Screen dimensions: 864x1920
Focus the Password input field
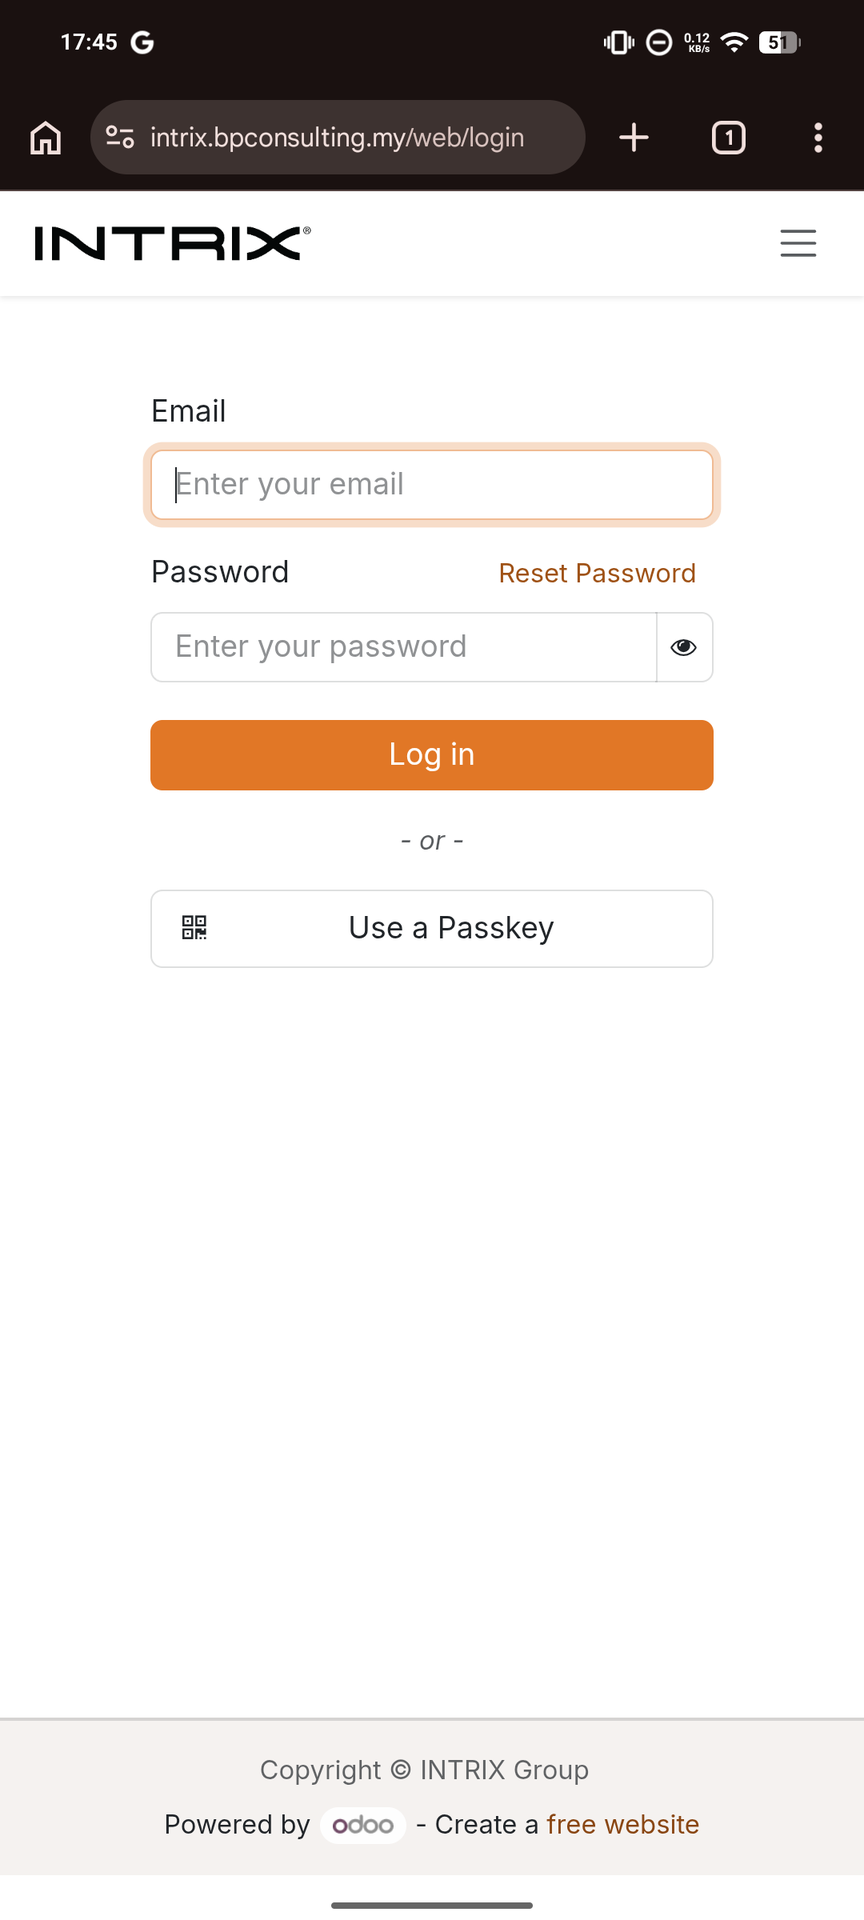click(x=403, y=647)
